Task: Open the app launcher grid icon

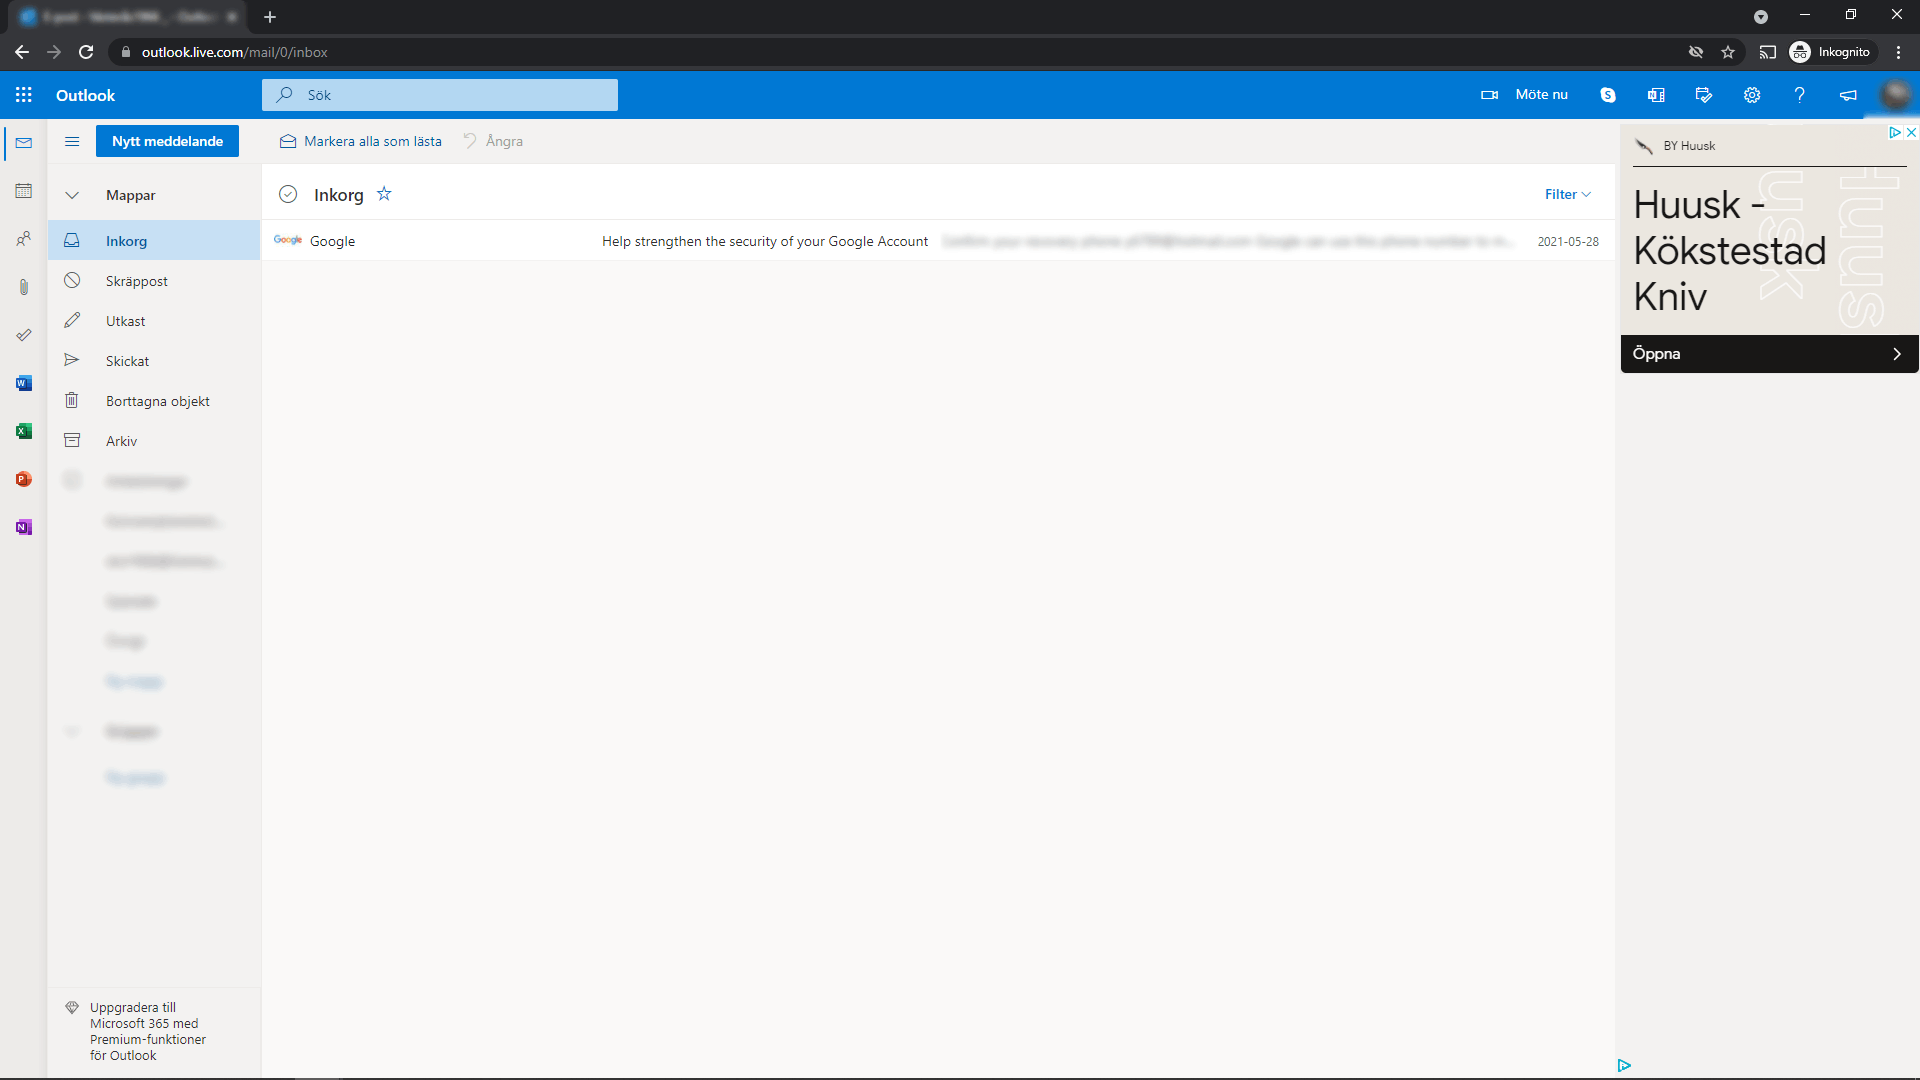Action: 24,95
